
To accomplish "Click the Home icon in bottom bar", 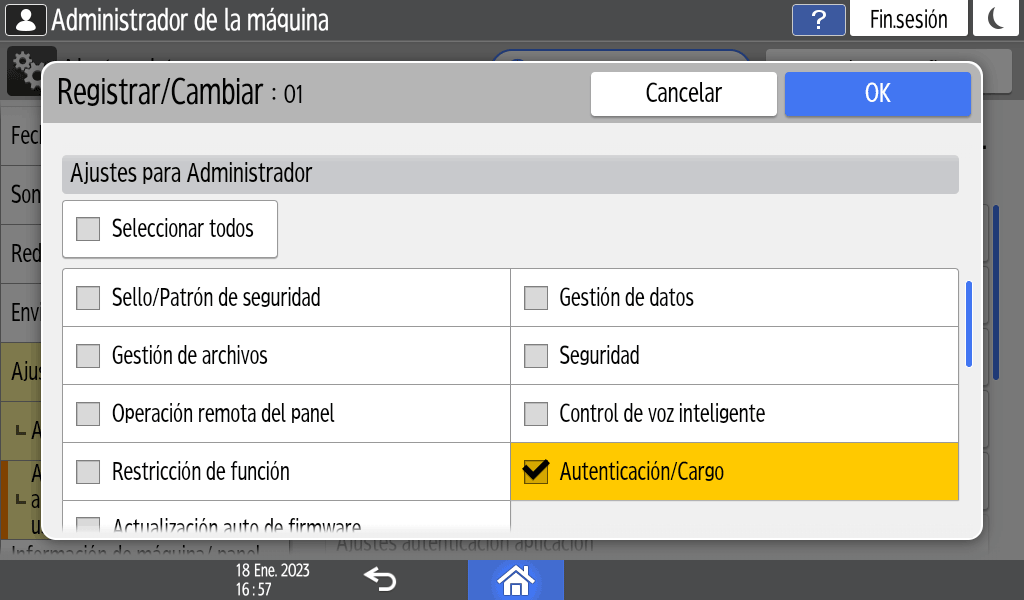I will click(515, 579).
